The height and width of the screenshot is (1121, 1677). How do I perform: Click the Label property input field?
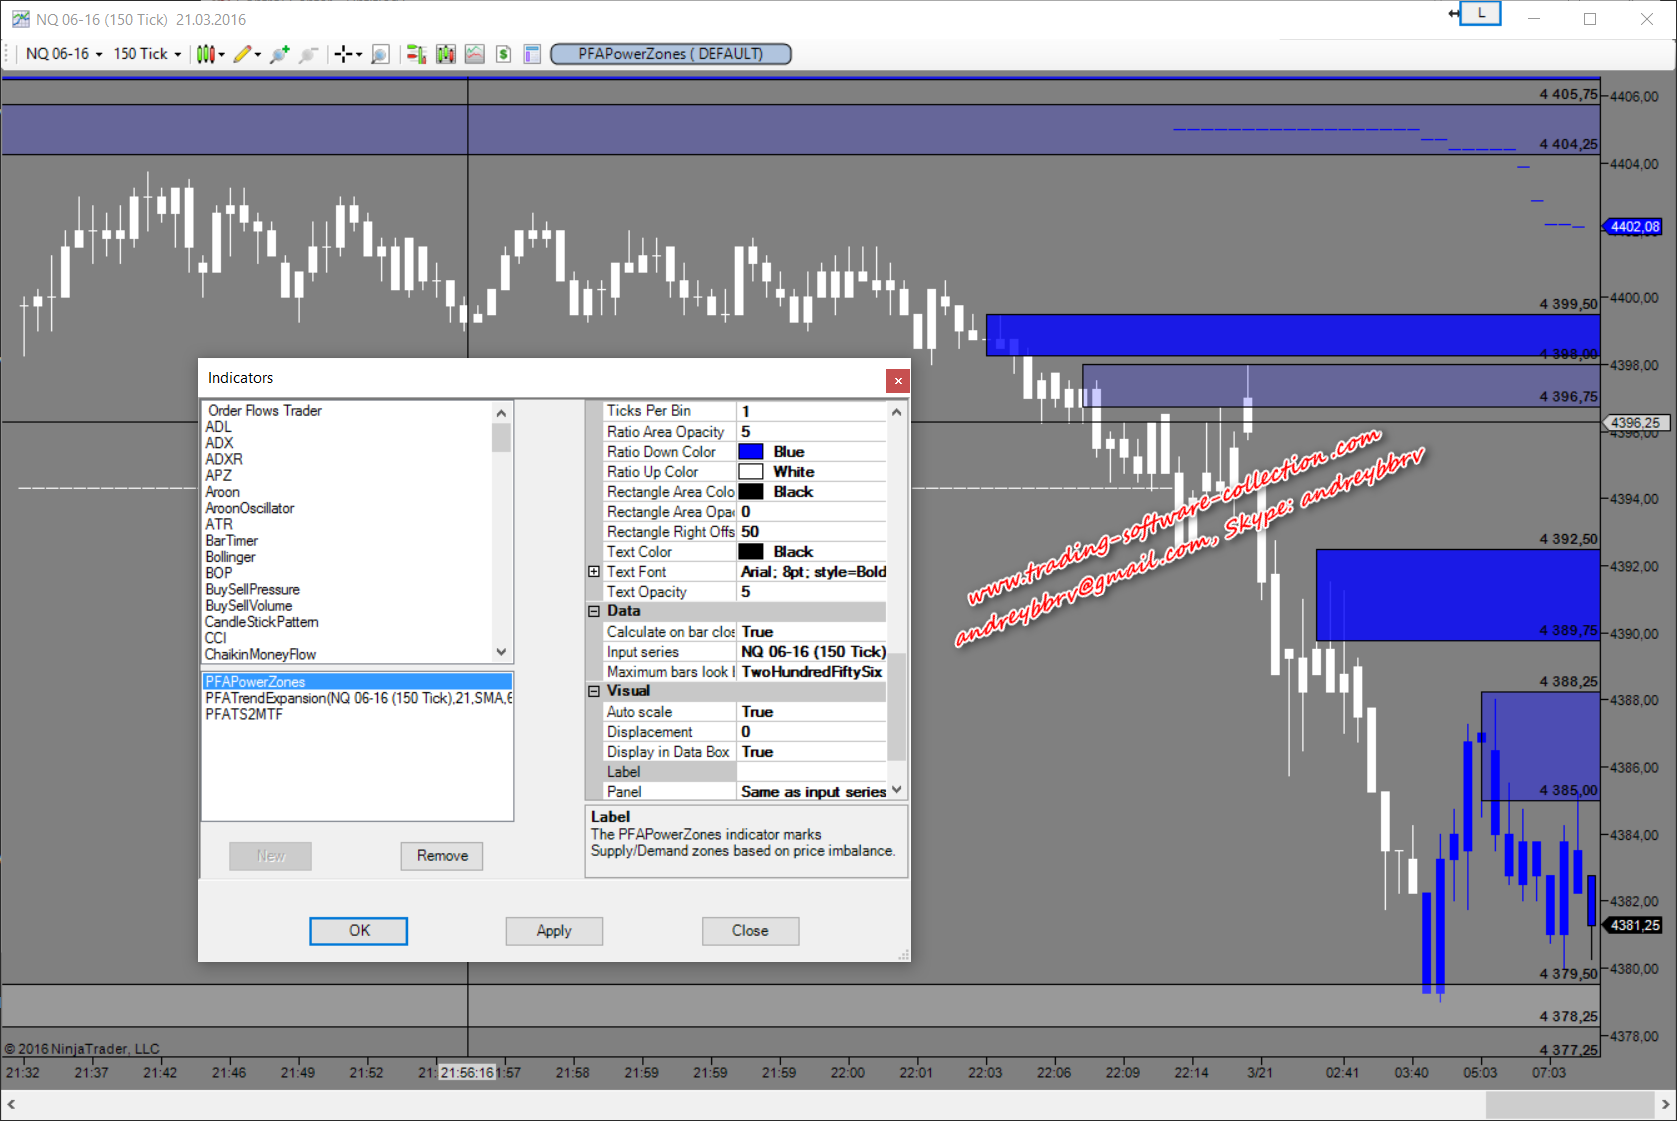click(x=811, y=772)
